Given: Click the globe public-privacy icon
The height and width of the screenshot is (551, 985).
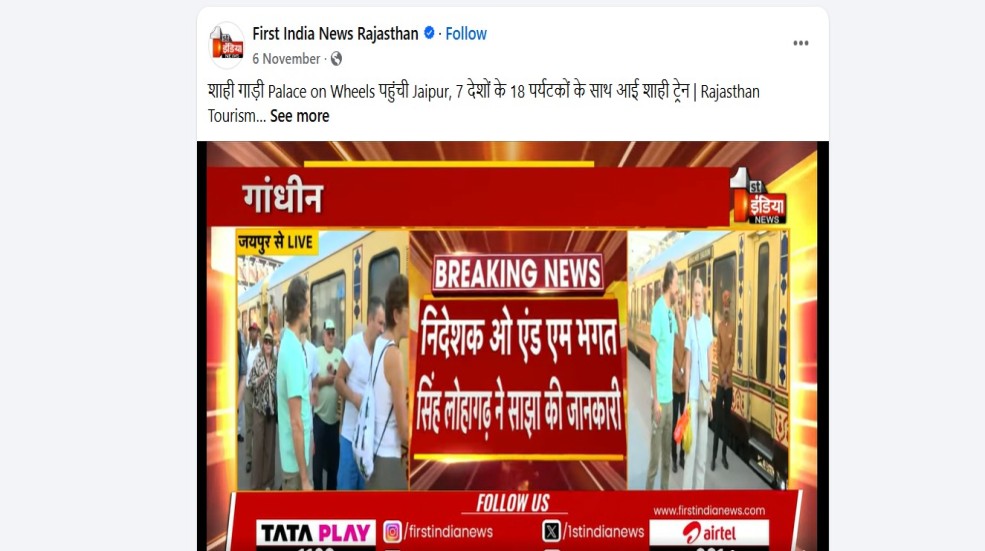Looking at the screenshot, I should click(337, 59).
